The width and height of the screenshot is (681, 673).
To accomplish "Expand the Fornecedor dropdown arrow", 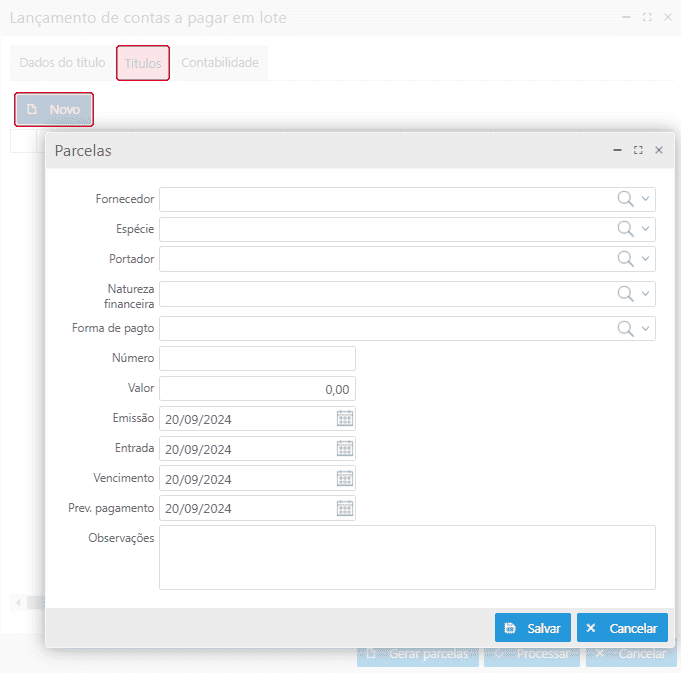I will [x=646, y=199].
